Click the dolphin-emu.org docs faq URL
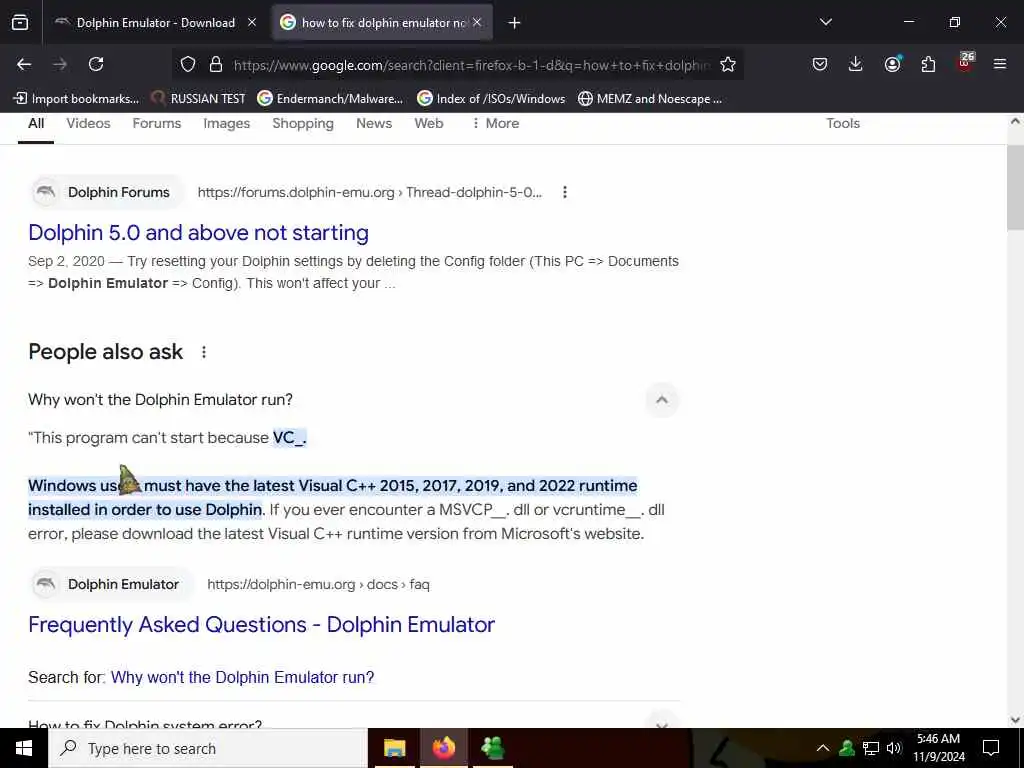Image resolution: width=1024 pixels, height=768 pixels. coord(318,584)
